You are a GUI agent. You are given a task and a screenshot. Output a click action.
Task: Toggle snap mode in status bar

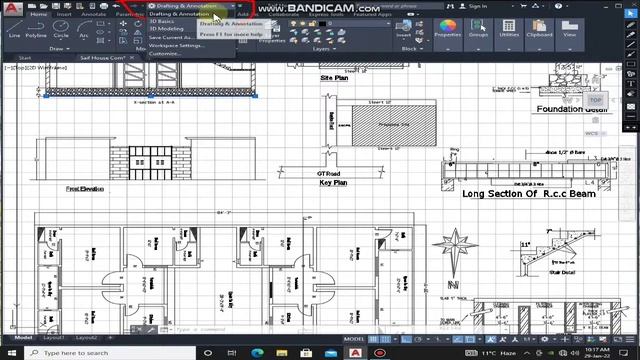pyautogui.click(x=385, y=339)
